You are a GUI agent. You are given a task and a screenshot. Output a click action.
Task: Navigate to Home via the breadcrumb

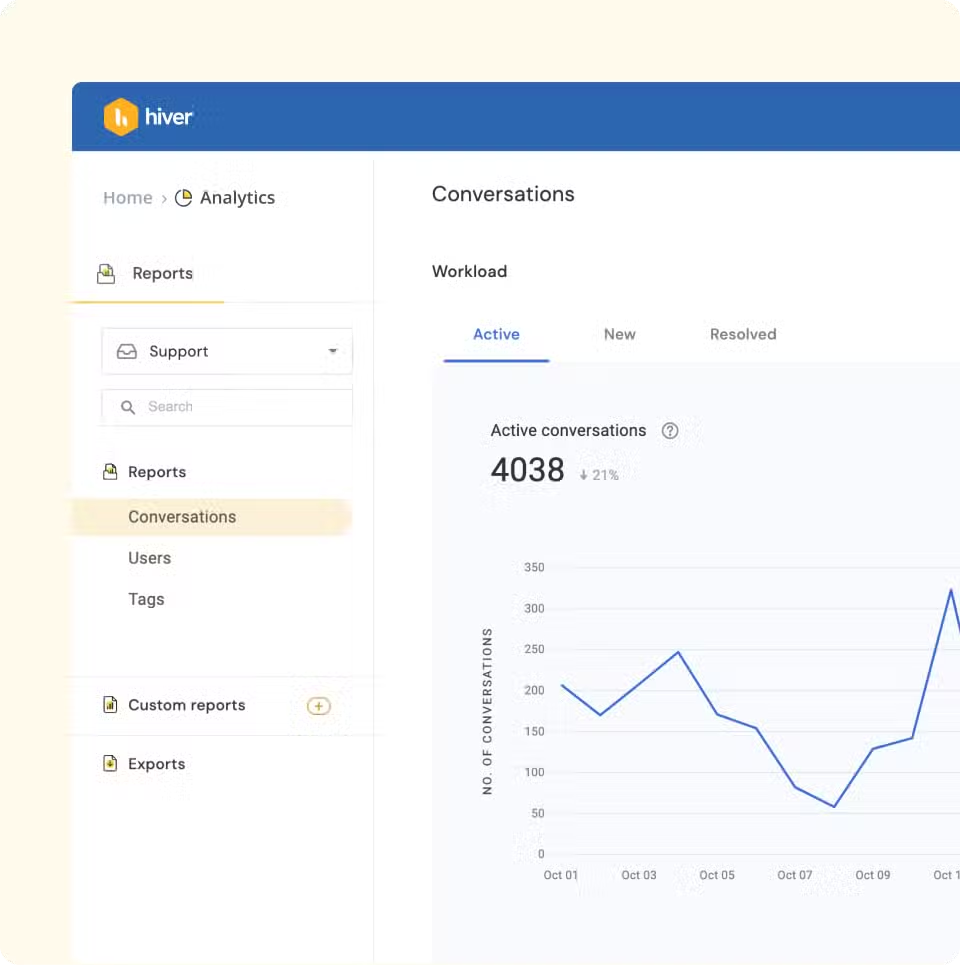click(127, 197)
